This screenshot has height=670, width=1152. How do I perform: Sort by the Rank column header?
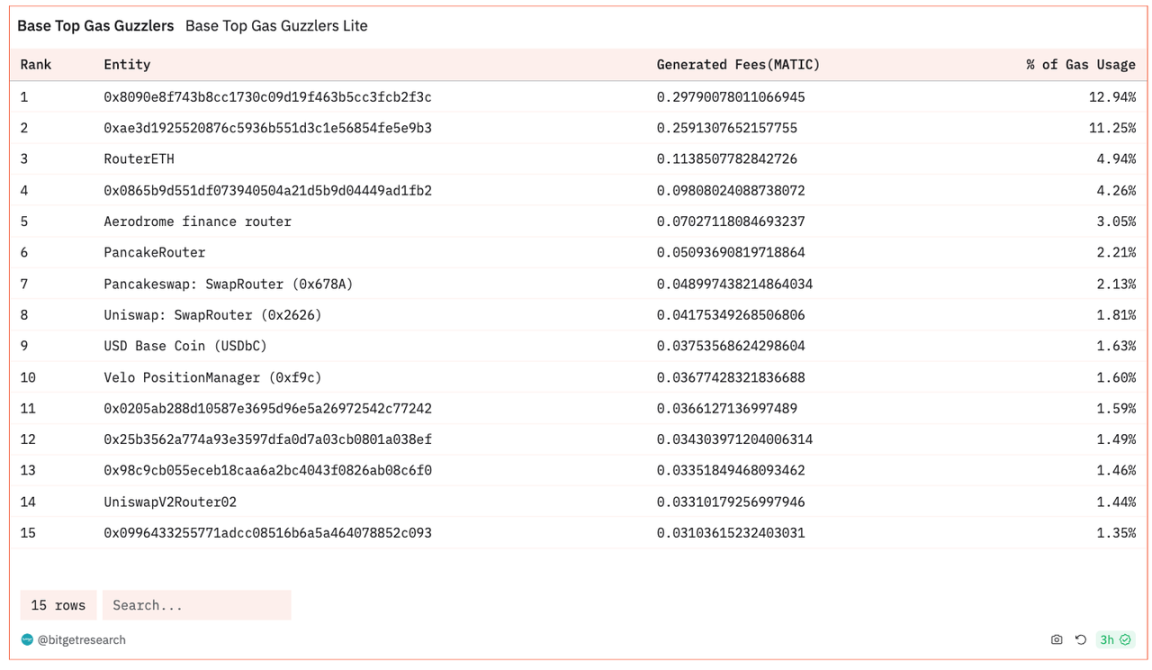pyautogui.click(x=36, y=65)
